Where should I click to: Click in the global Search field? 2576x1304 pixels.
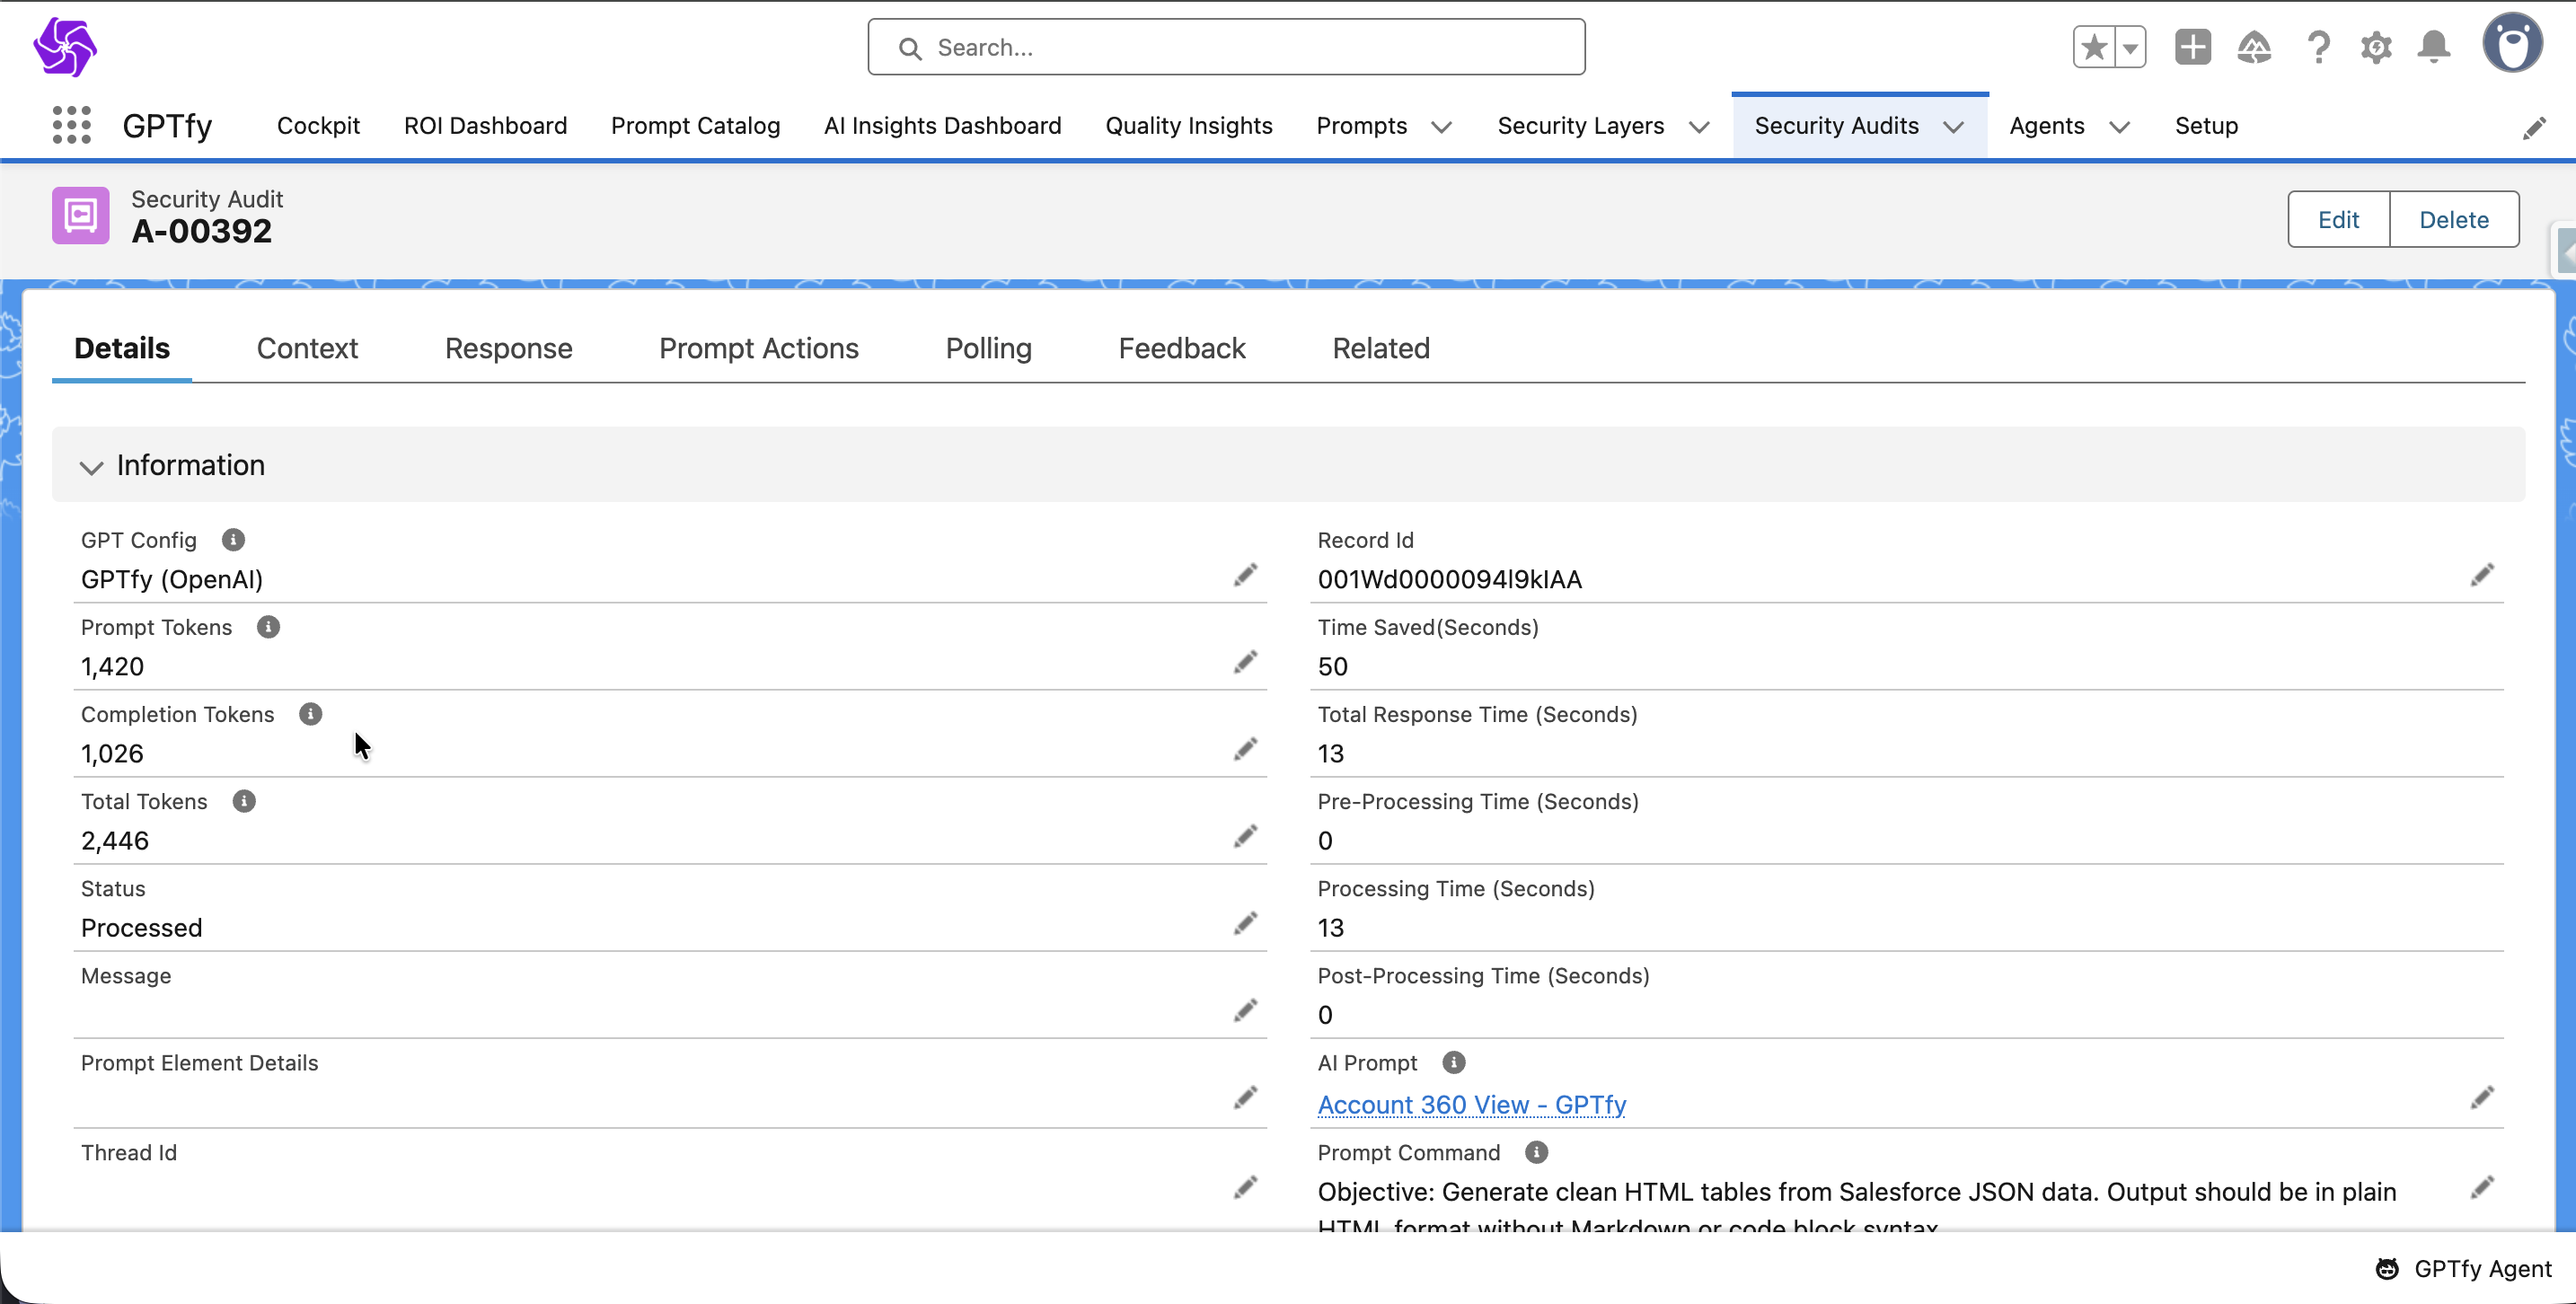[1225, 47]
